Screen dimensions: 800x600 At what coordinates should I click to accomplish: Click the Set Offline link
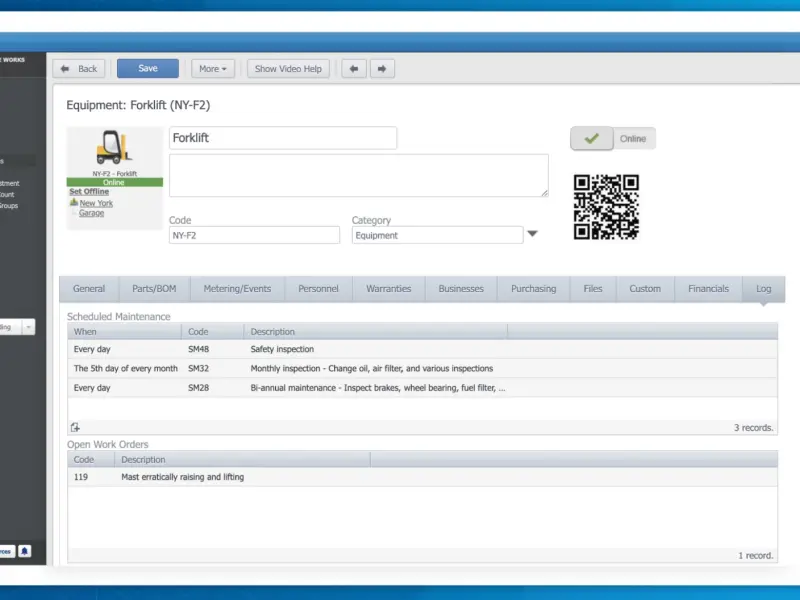89,191
